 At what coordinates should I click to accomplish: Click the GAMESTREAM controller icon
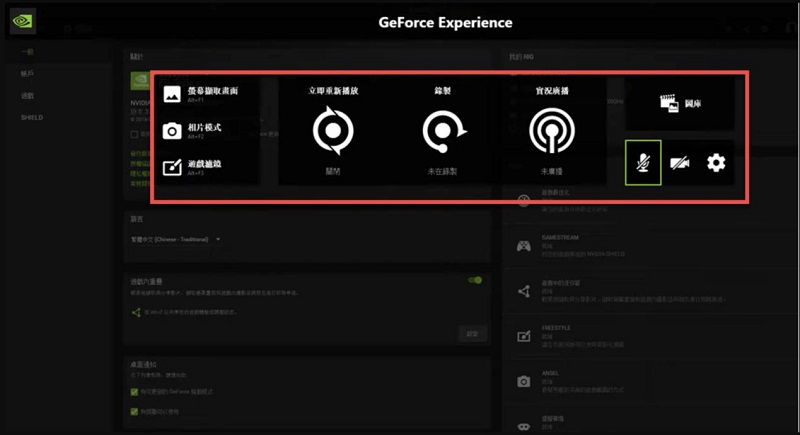click(523, 246)
